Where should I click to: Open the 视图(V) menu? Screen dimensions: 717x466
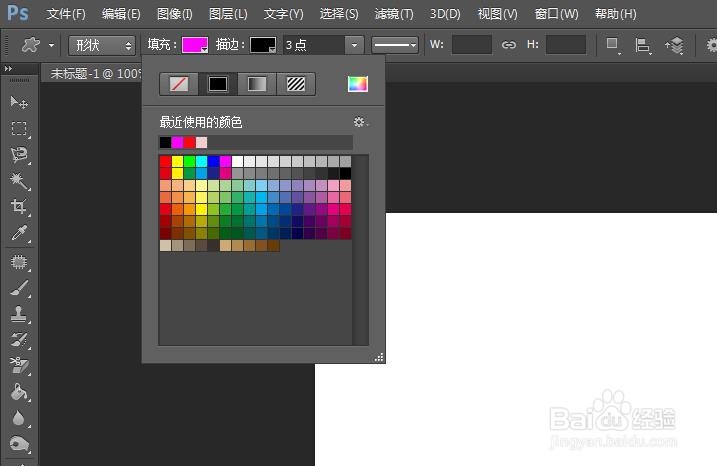point(498,14)
